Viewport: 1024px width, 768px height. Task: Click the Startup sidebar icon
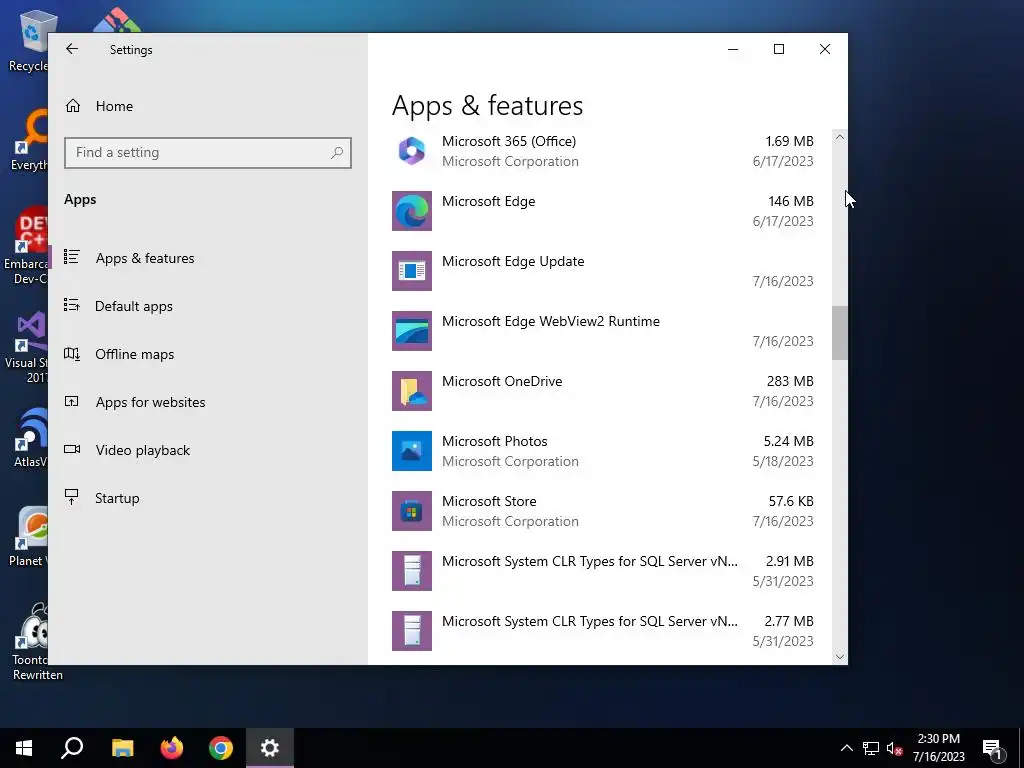click(x=72, y=497)
